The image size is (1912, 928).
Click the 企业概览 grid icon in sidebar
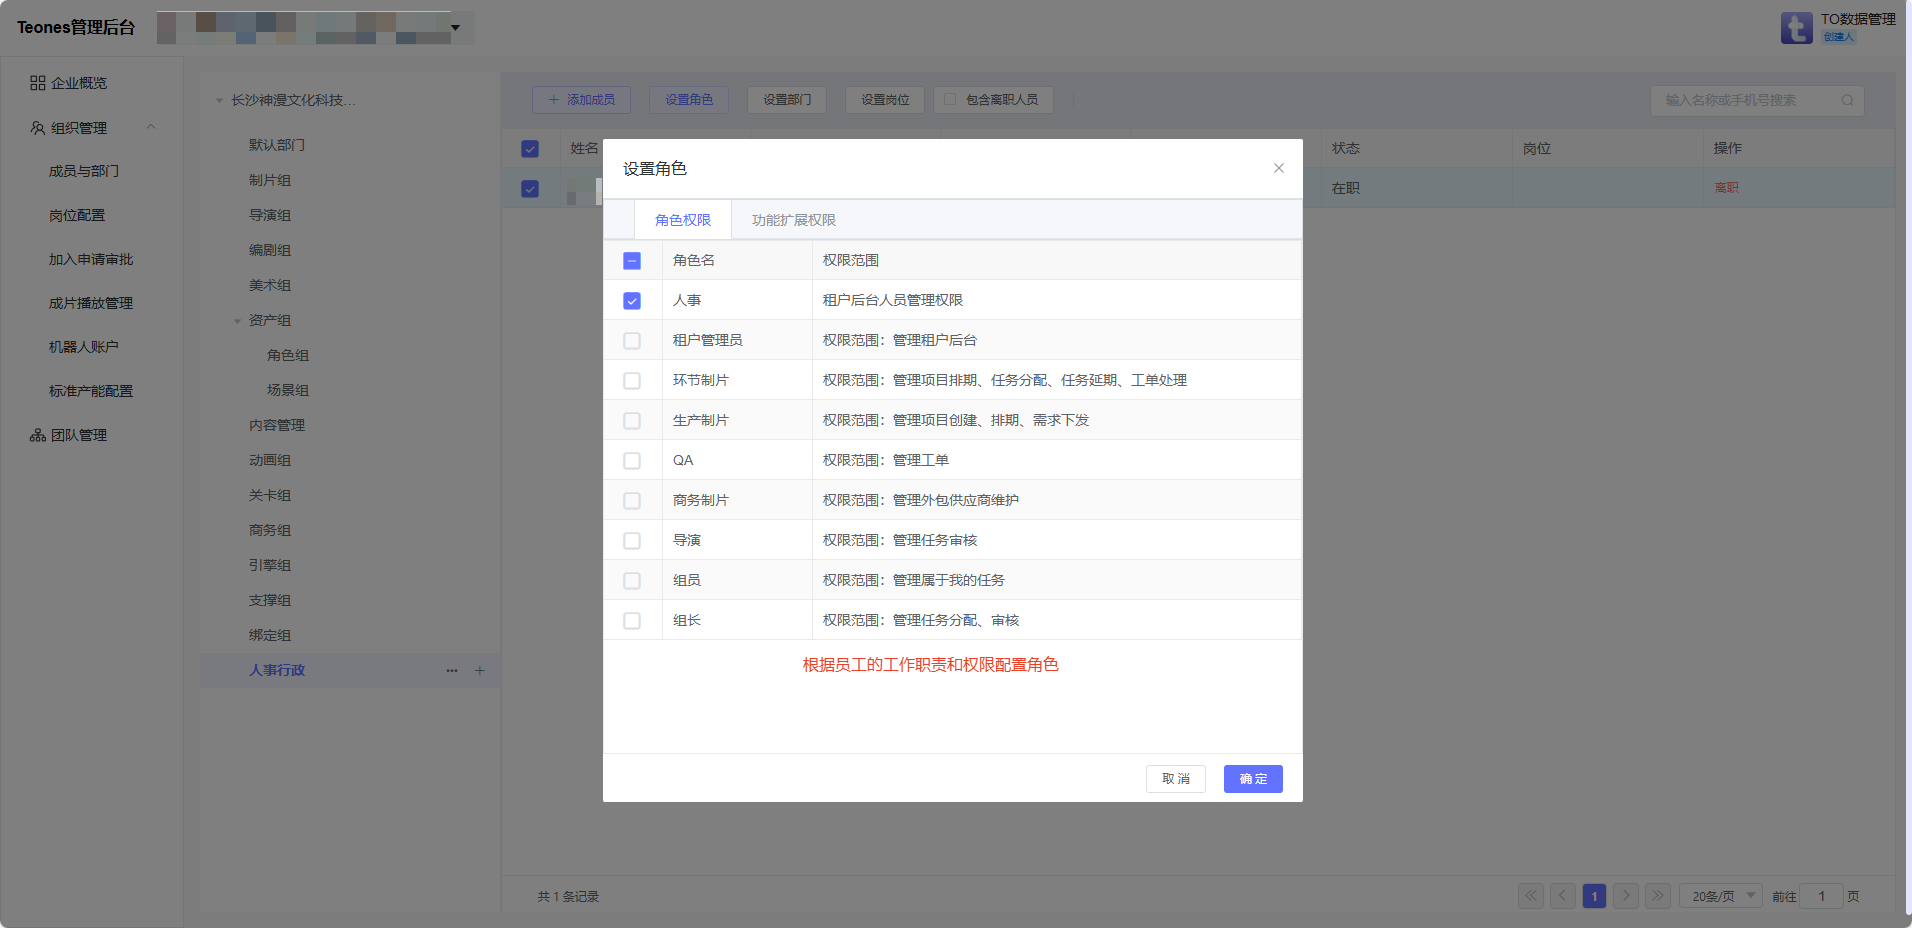click(x=38, y=83)
